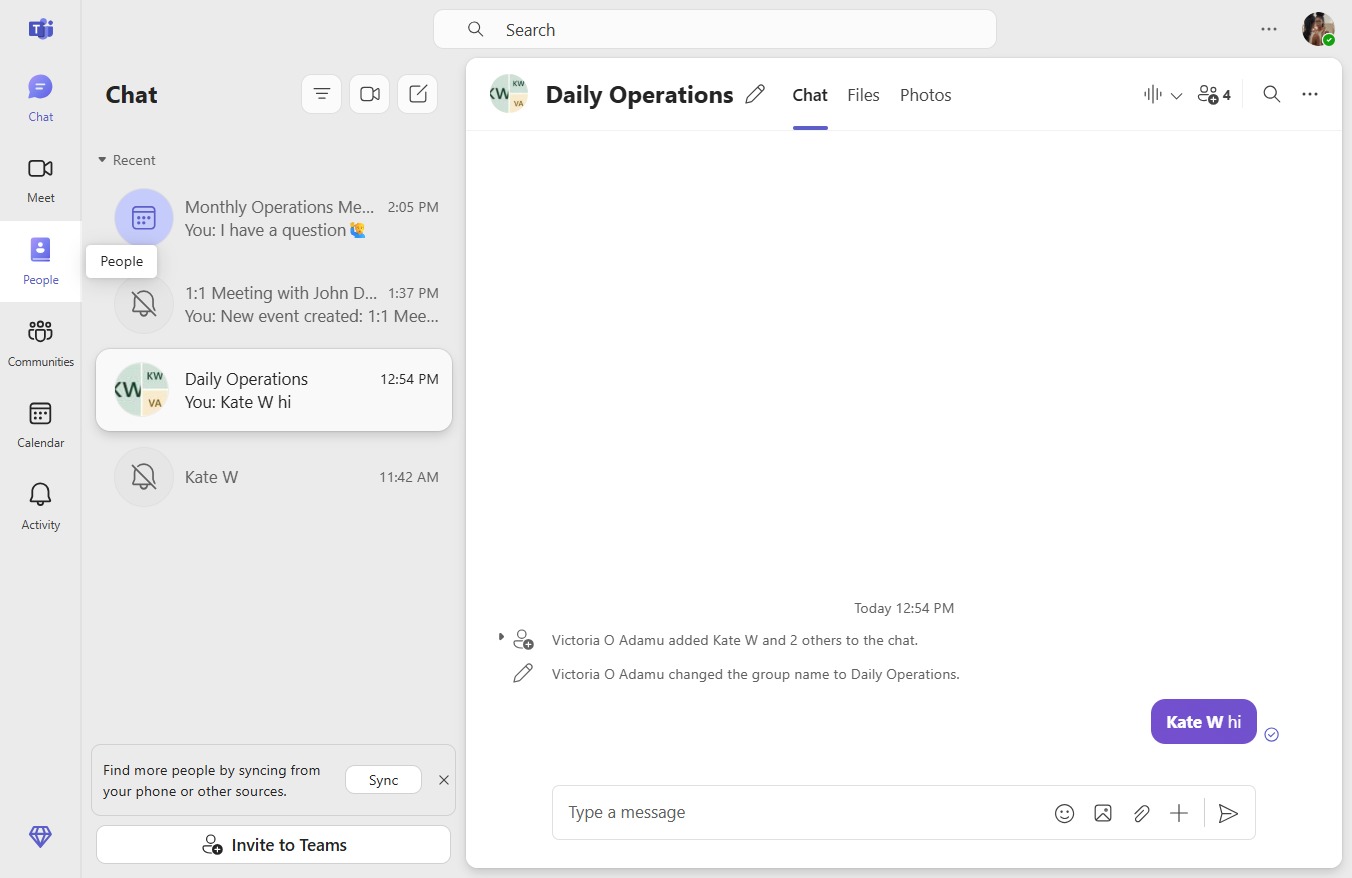The width and height of the screenshot is (1352, 878).
Task: Open the Kate W chat
Action: pyautogui.click(x=274, y=477)
